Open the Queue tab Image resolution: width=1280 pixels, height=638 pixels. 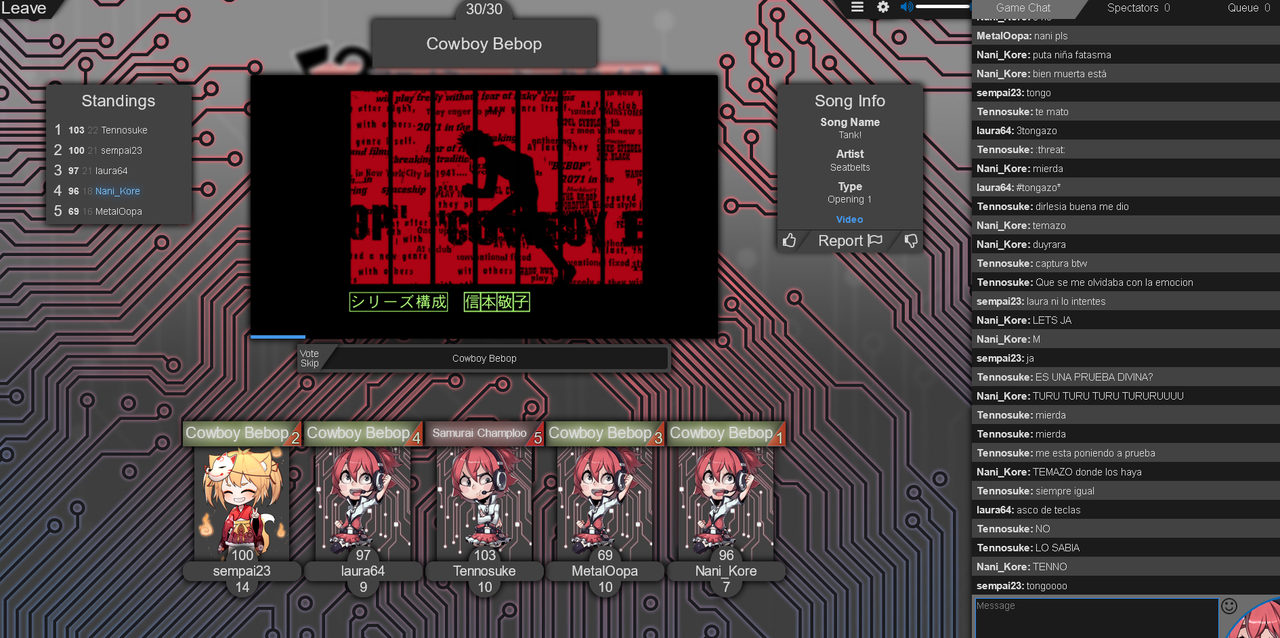[1250, 8]
